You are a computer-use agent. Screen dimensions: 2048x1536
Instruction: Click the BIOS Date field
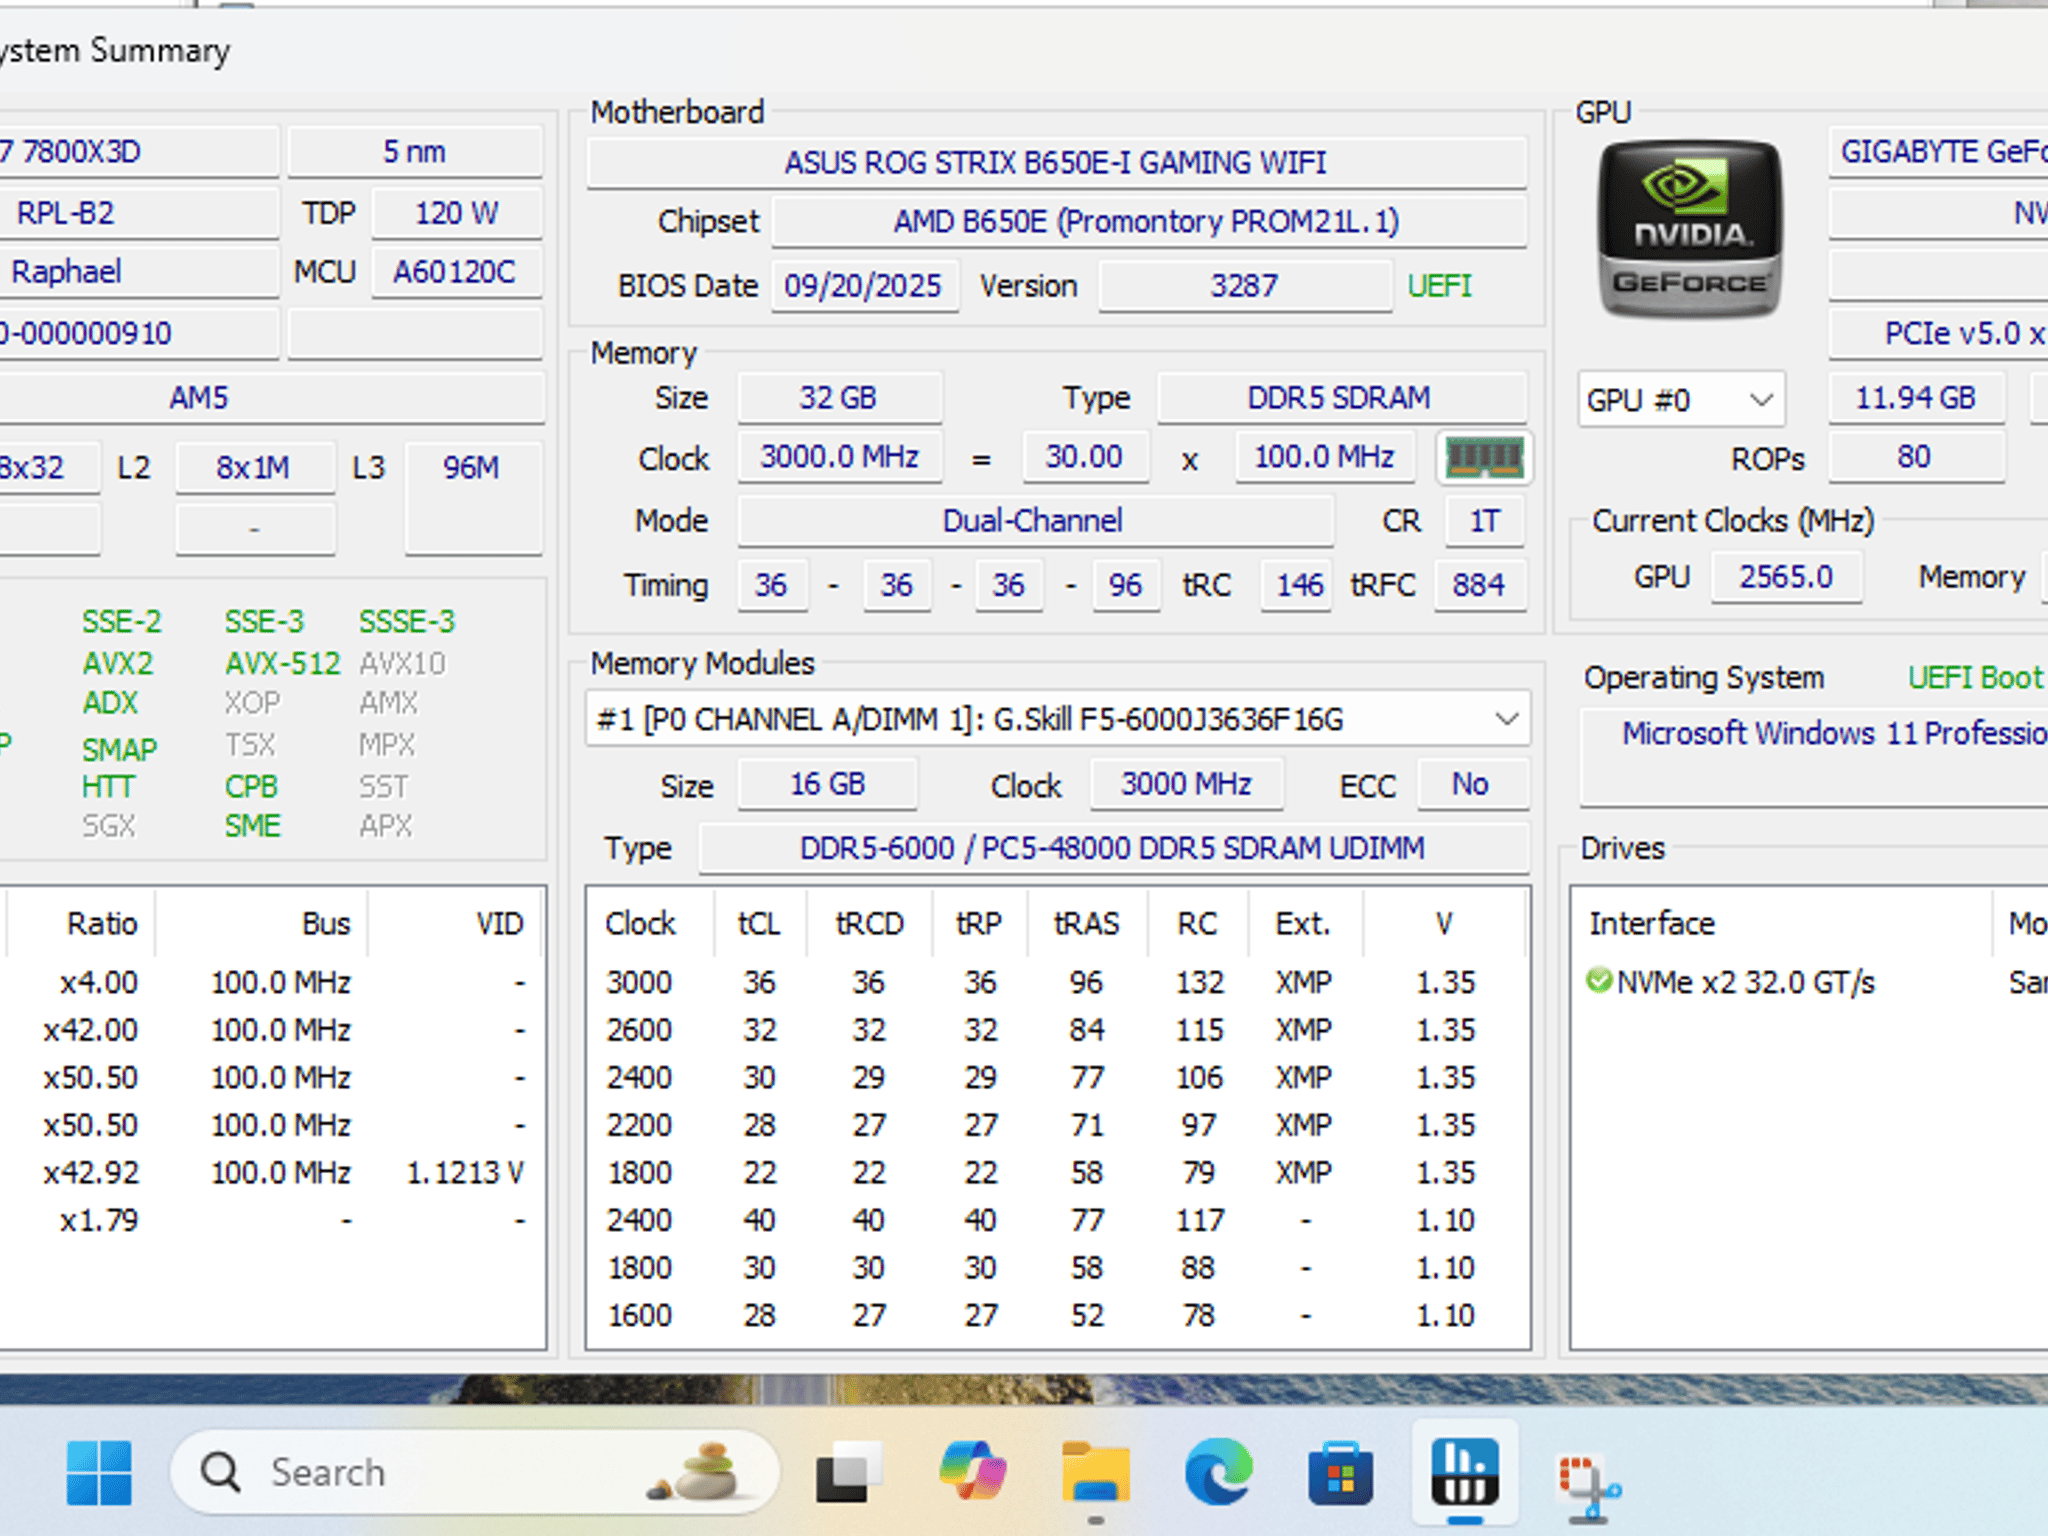pyautogui.click(x=864, y=286)
